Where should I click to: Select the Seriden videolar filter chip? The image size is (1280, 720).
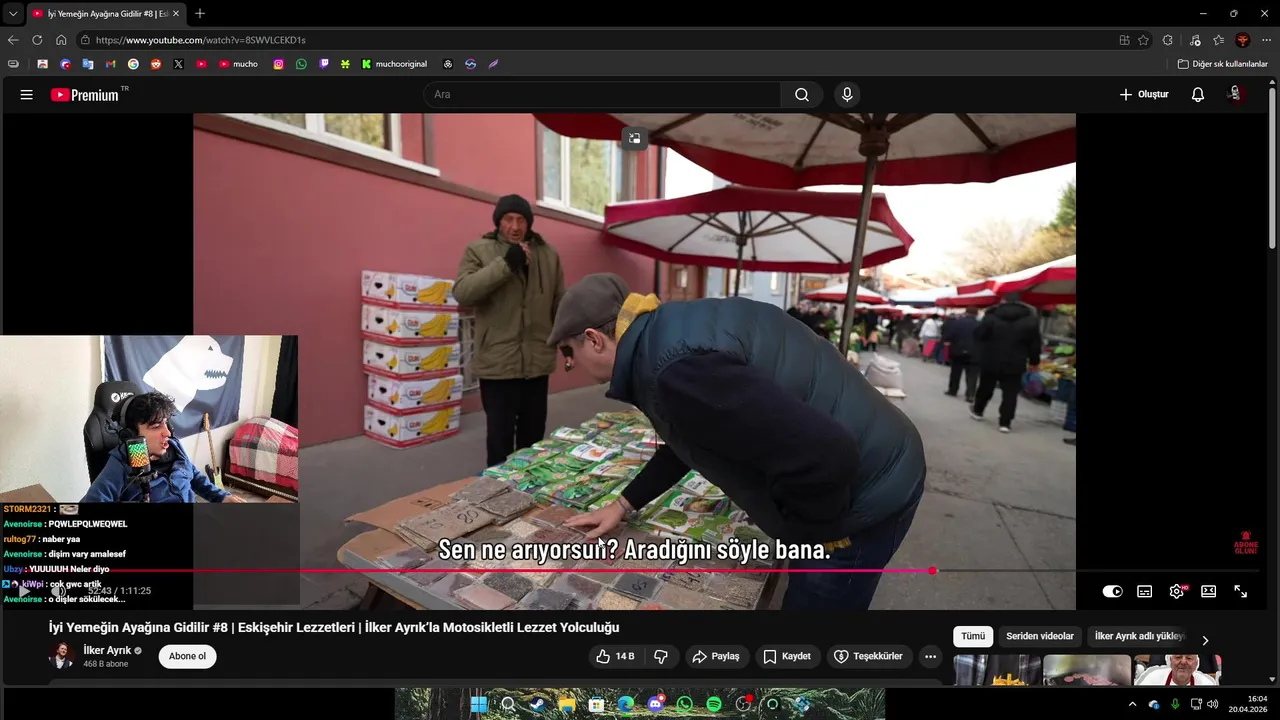pos(1040,636)
